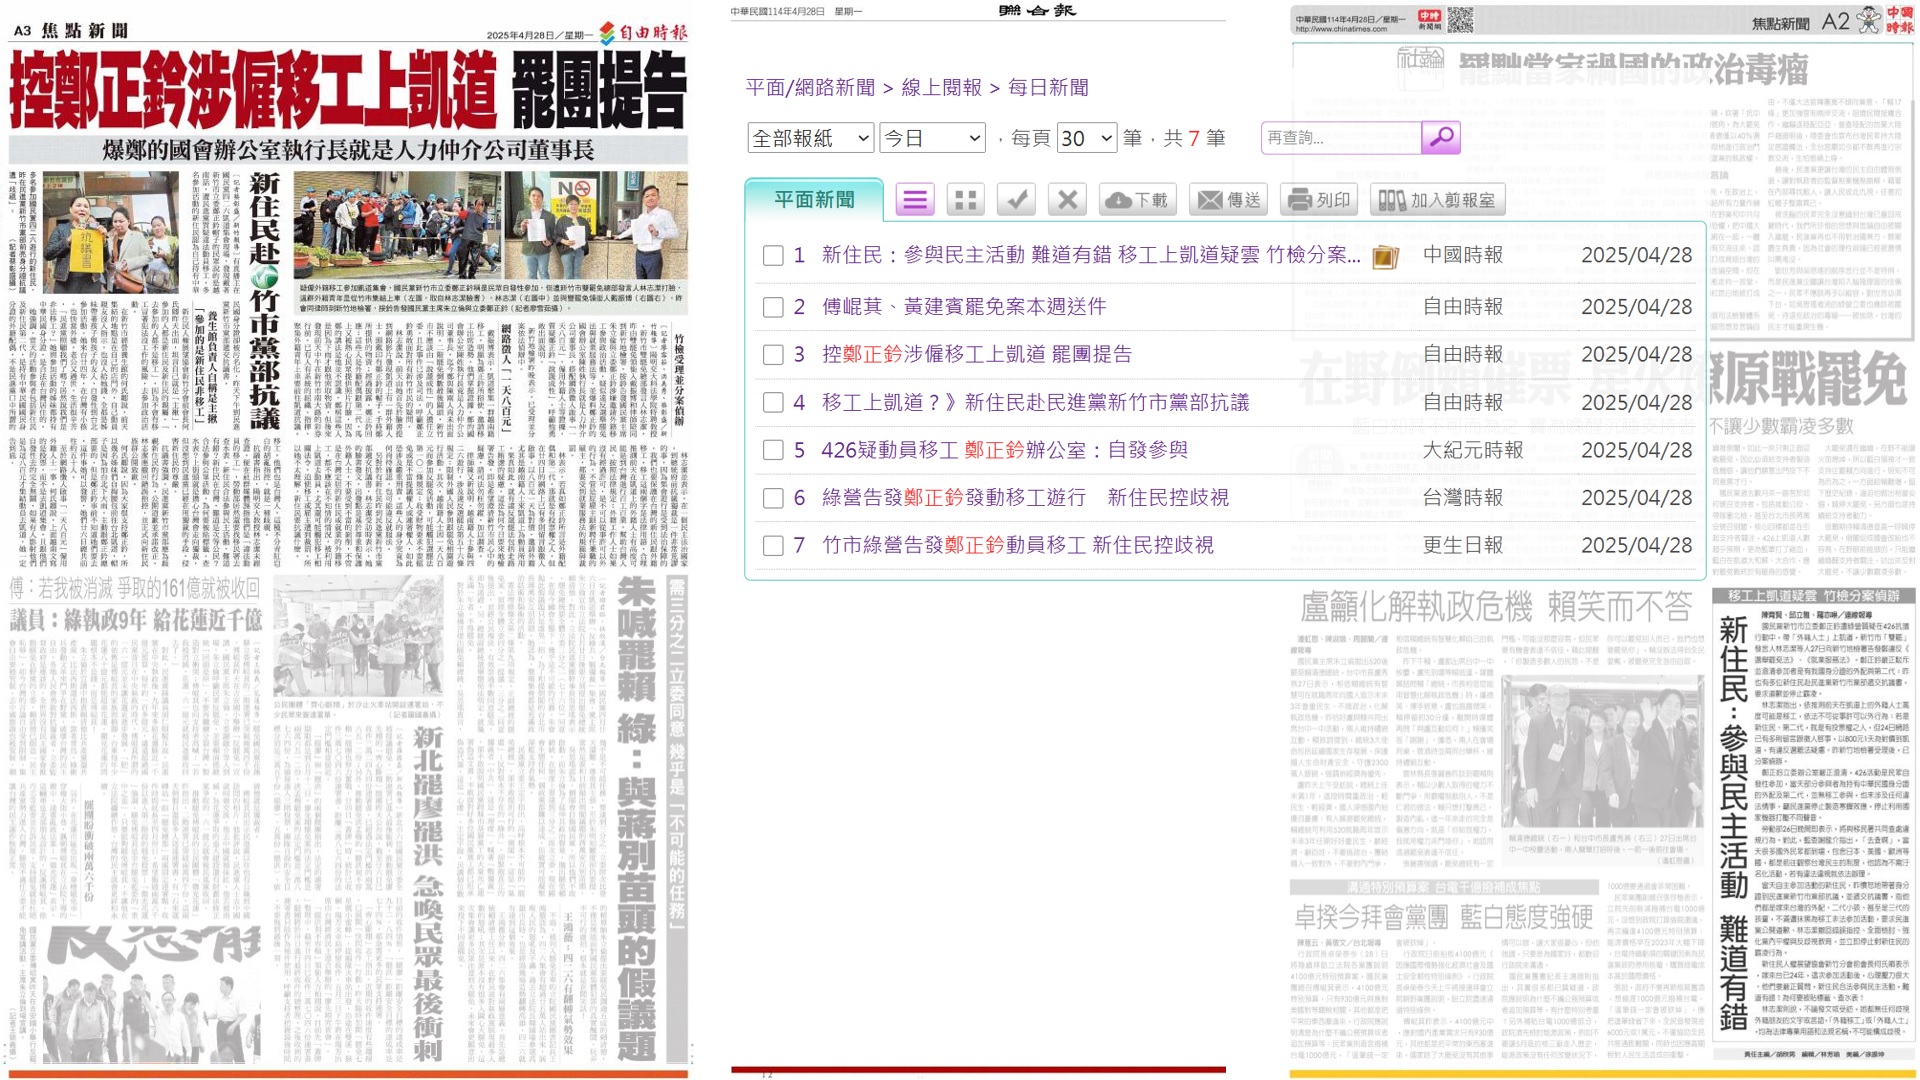The image size is (1920, 1080).
Task: Click the 中國時報 A2 新住民 vertical headline clipping
Action: [1734, 823]
